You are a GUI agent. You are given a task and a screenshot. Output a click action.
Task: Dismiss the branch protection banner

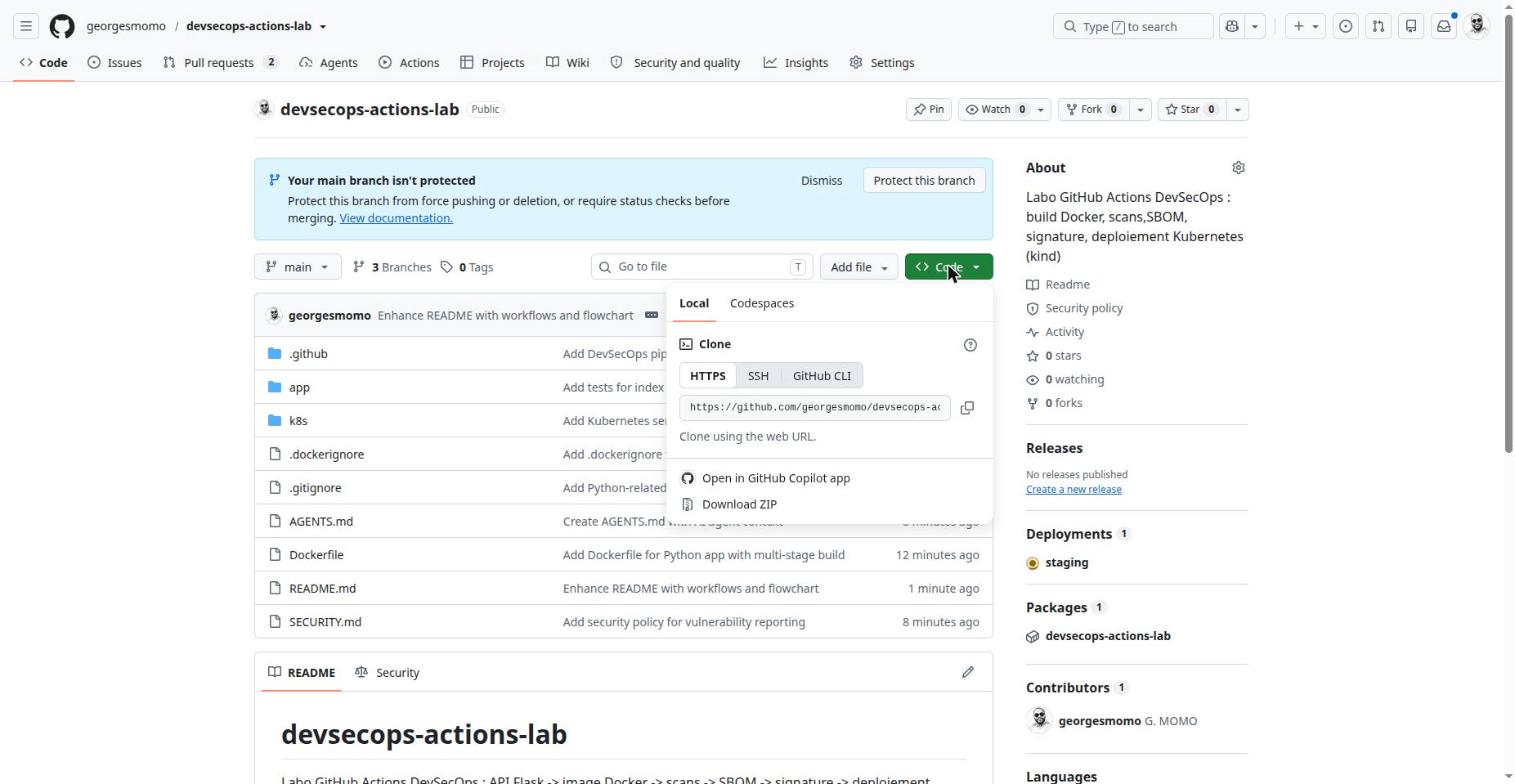click(821, 181)
